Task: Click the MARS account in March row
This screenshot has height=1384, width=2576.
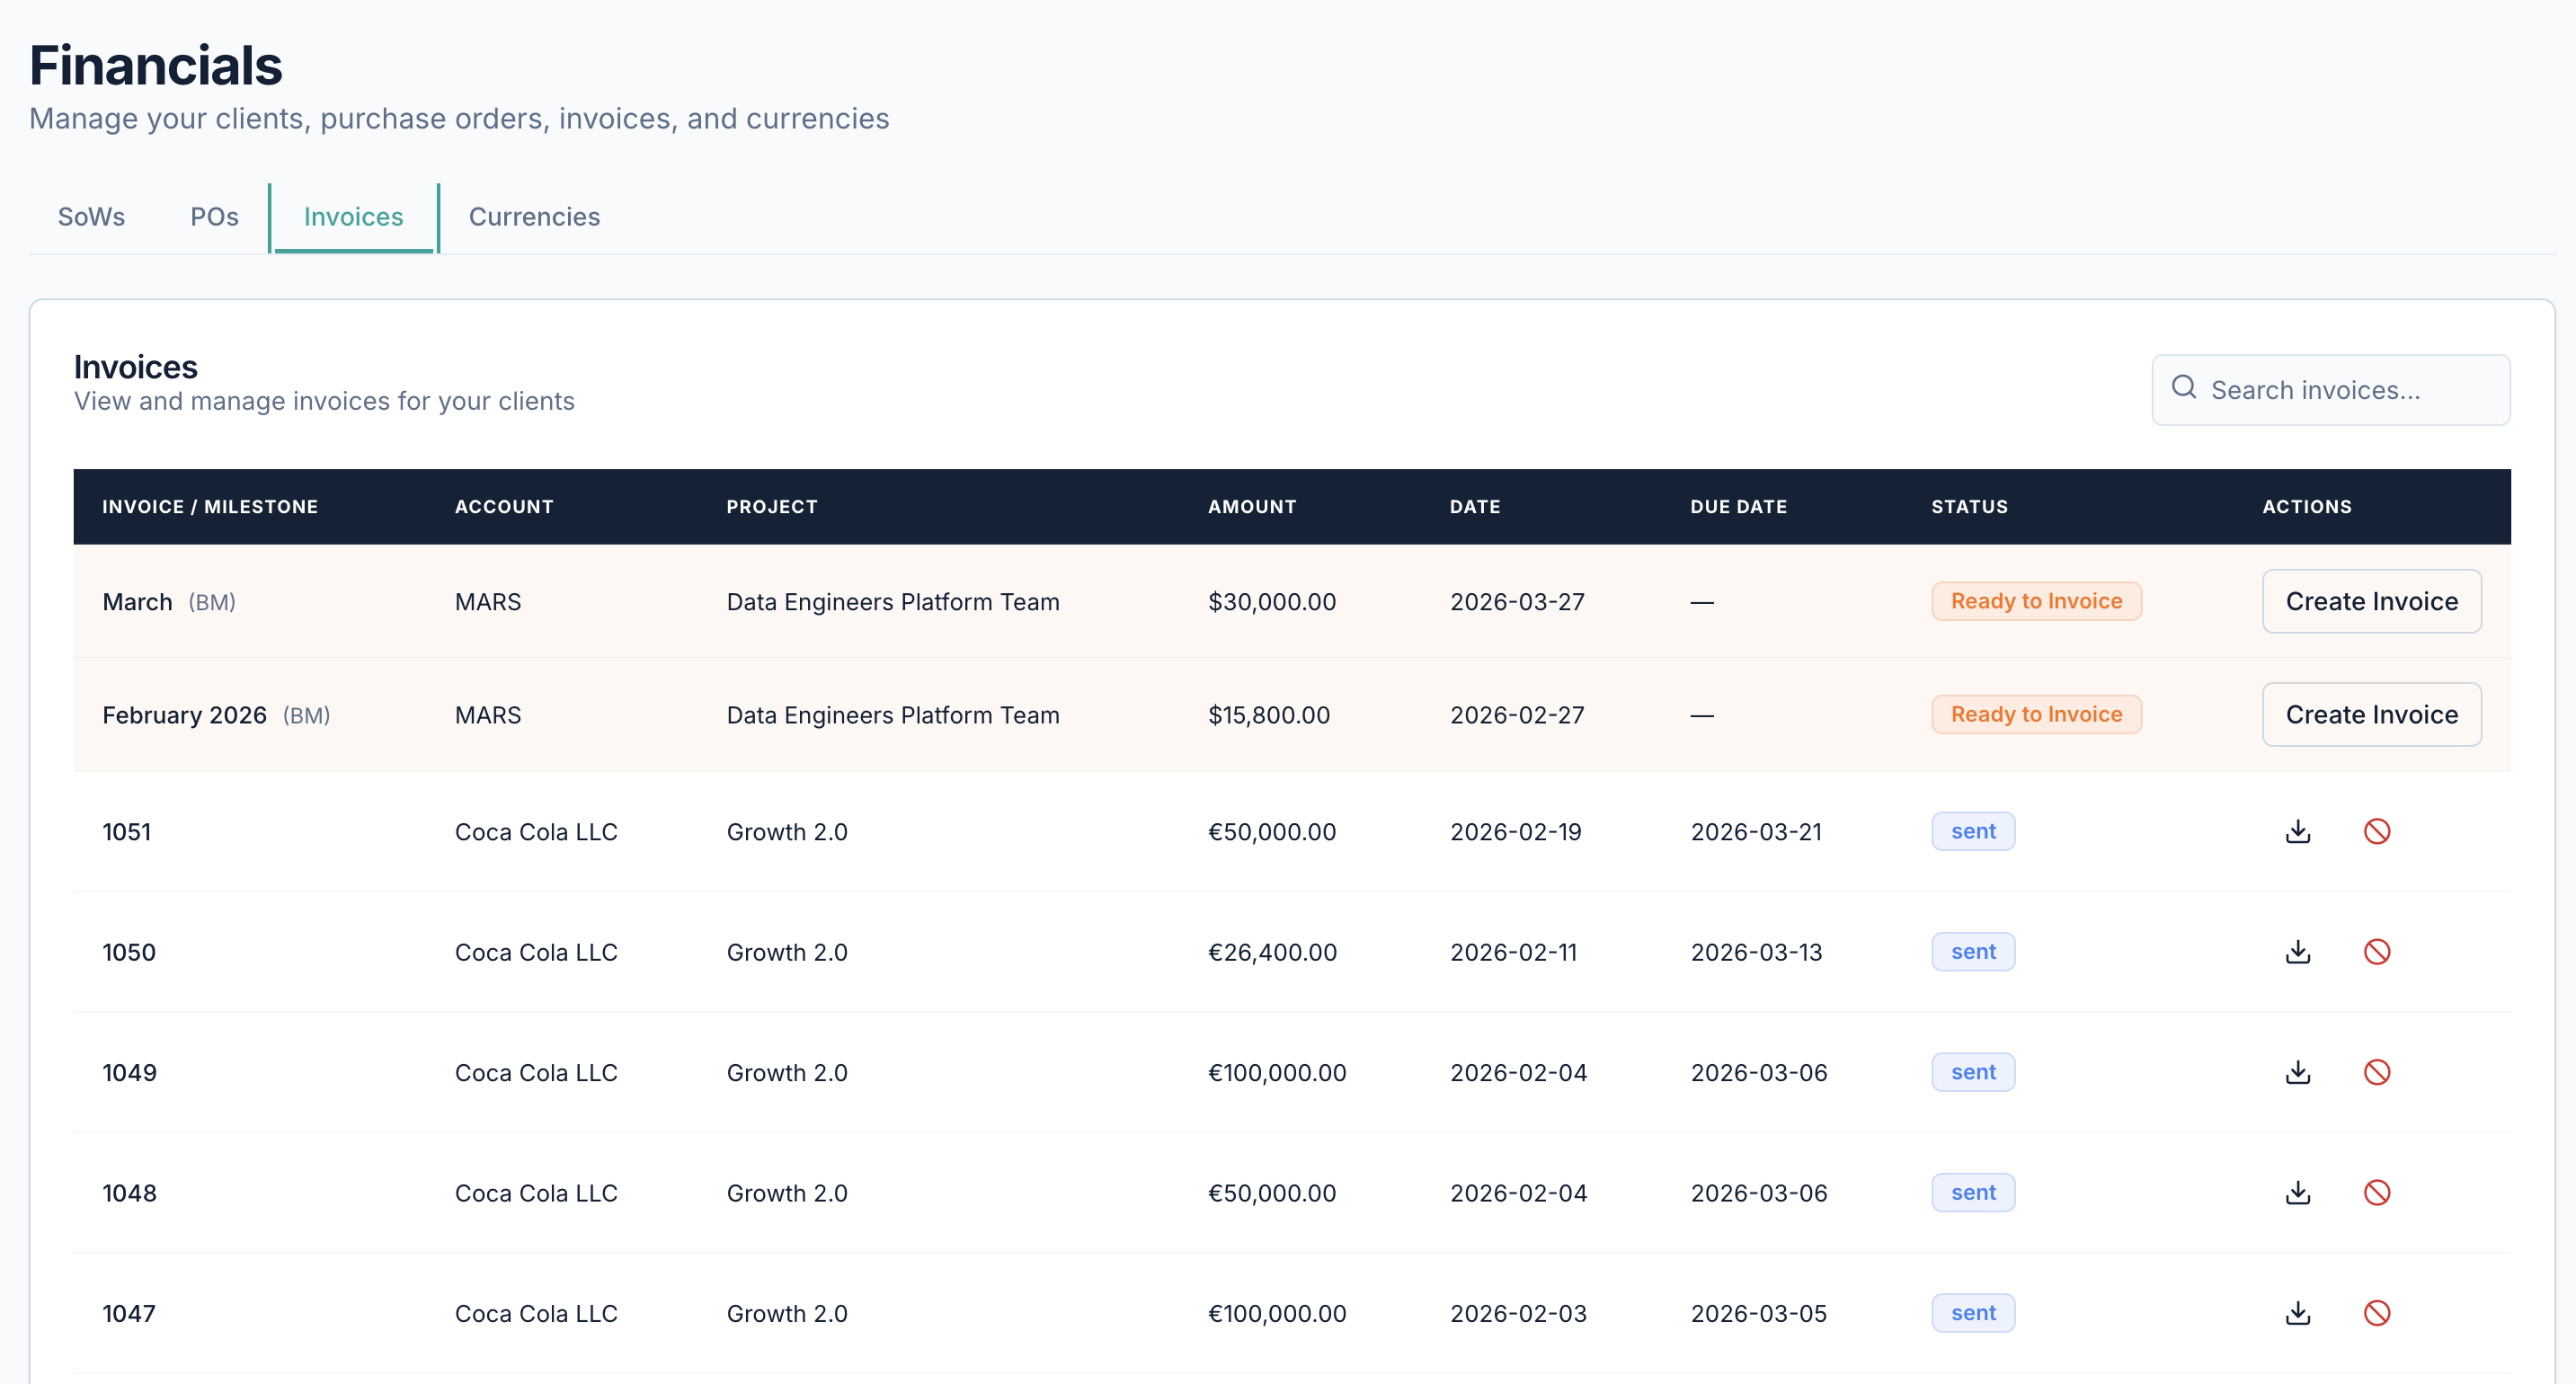Action: (x=488, y=602)
